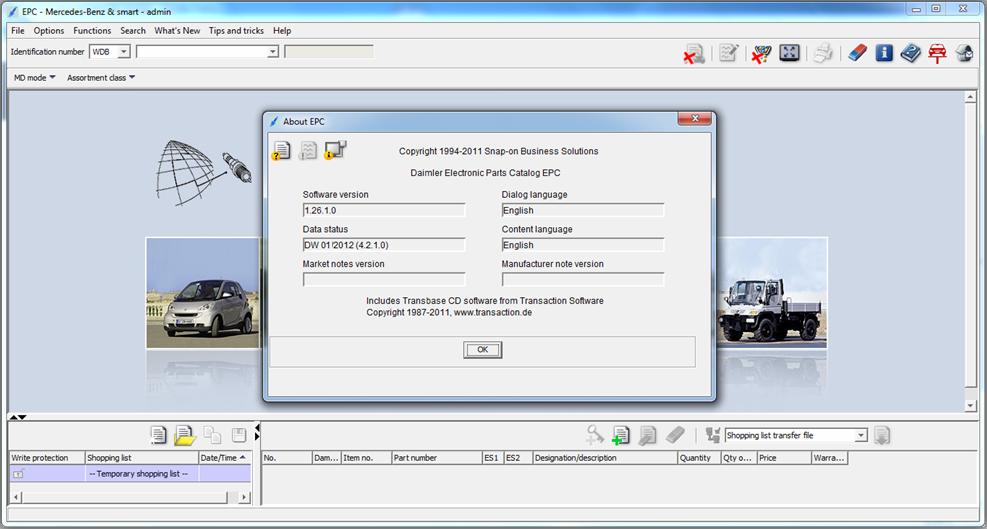Click the edit part entry icon in parts panel
Image resolution: width=987 pixels, height=529 pixels.
(x=648, y=435)
